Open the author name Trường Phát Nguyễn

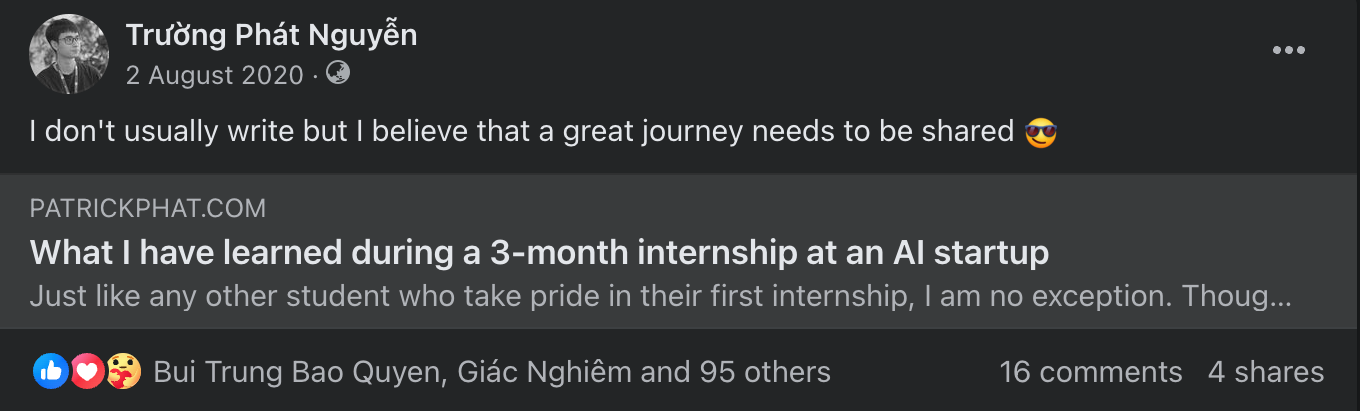click(271, 36)
